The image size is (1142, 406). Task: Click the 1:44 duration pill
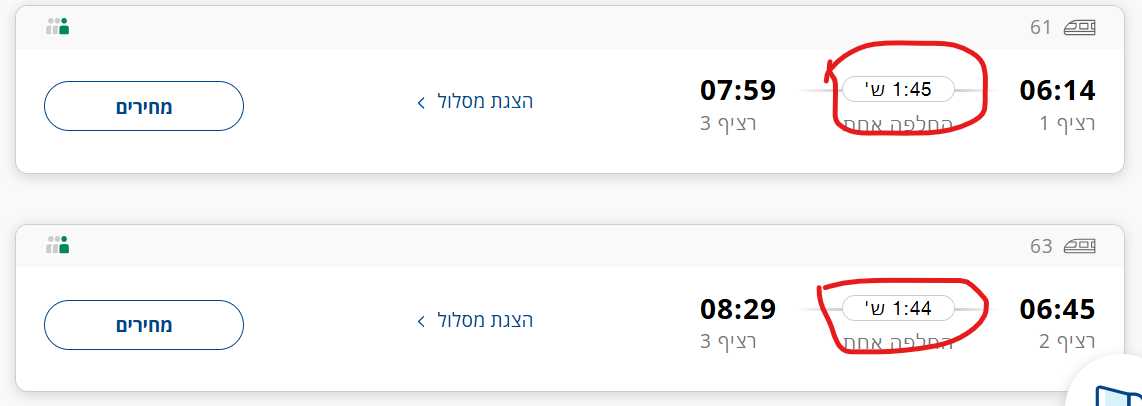[898, 308]
